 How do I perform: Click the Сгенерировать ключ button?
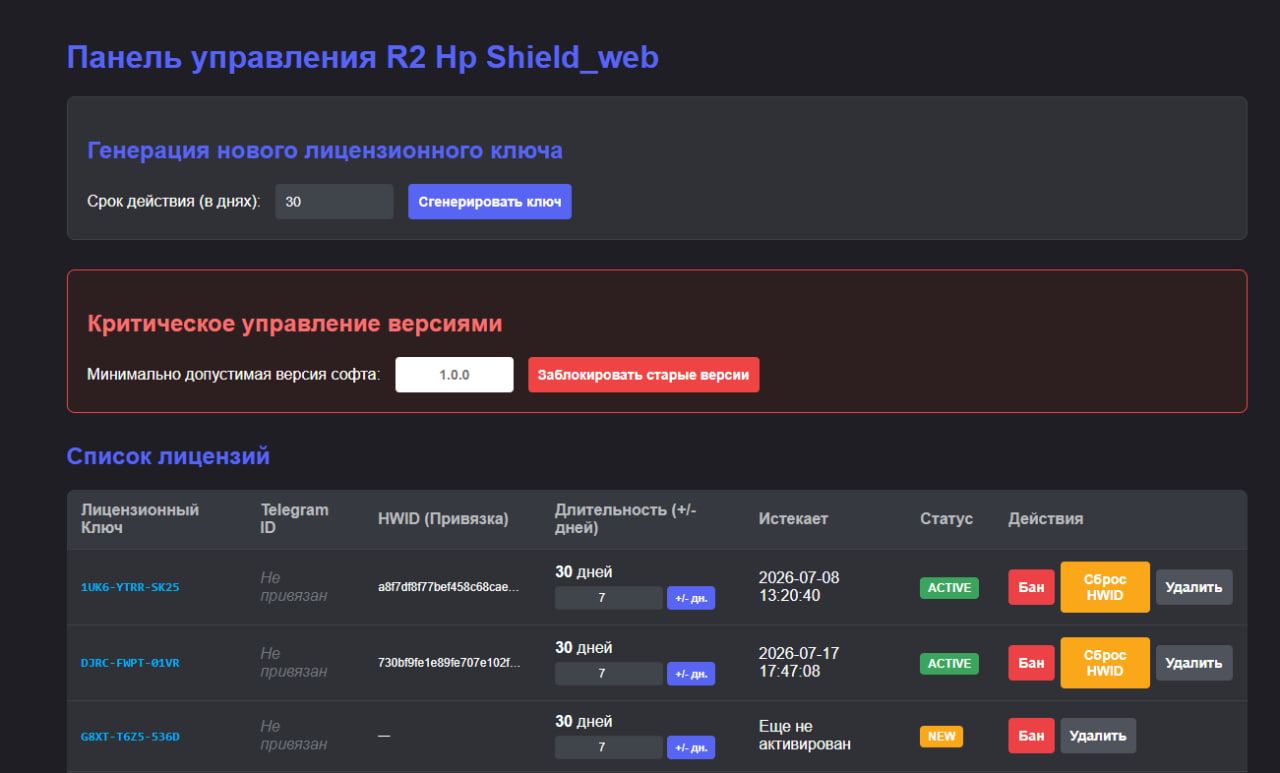490,201
